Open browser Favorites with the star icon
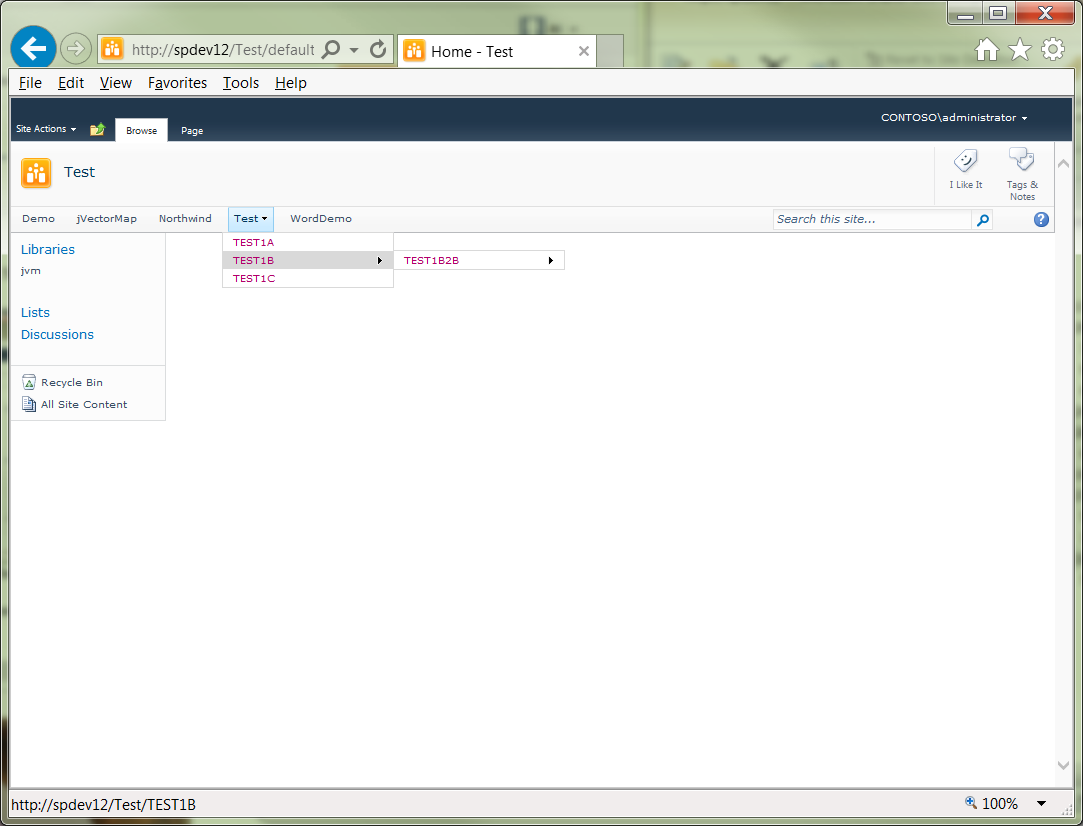1083x826 pixels. [x=1019, y=48]
